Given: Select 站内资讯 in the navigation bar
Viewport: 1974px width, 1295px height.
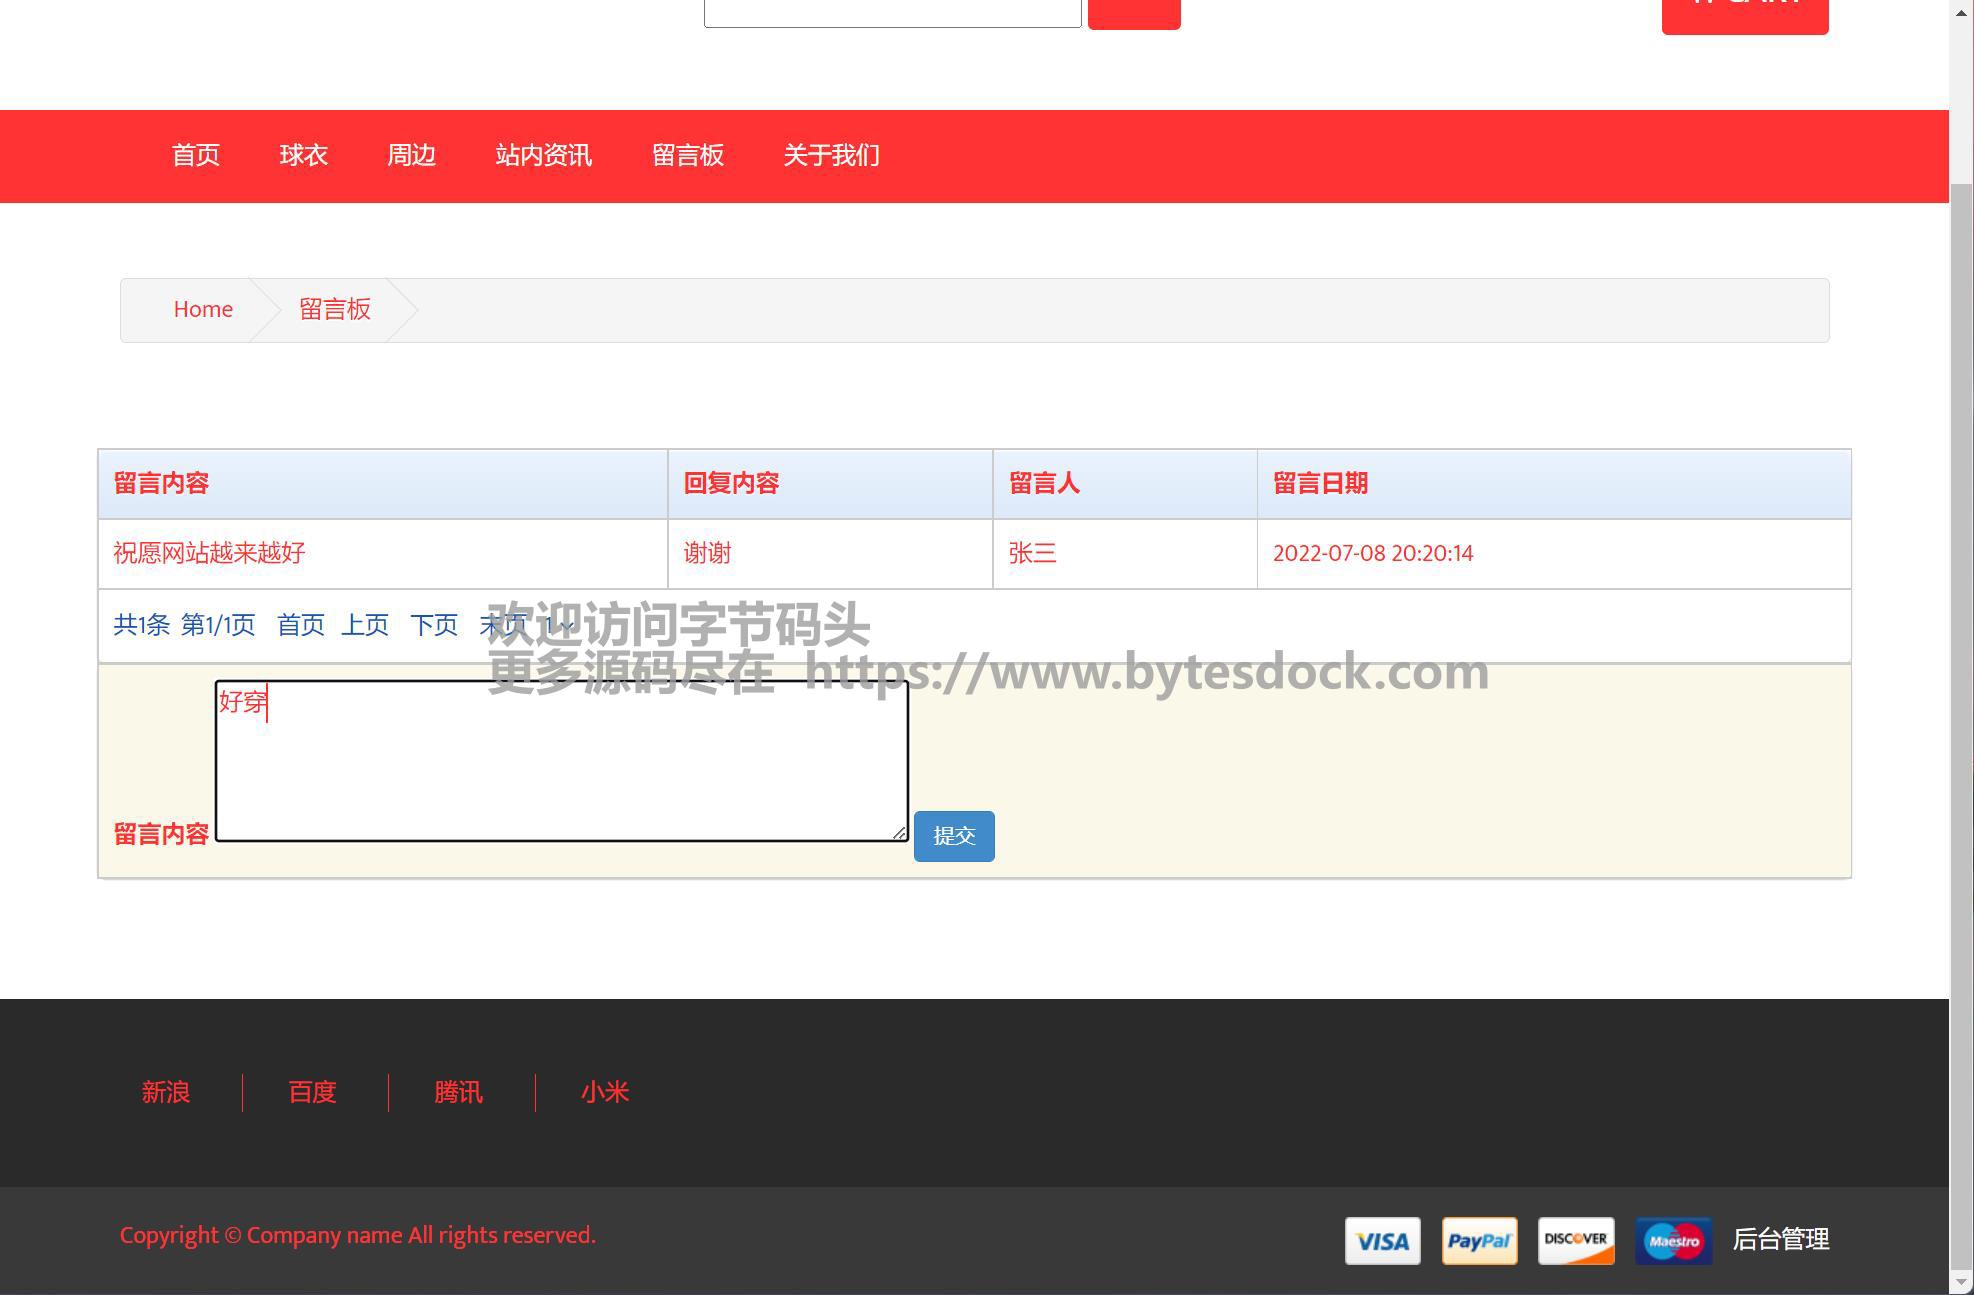Looking at the screenshot, I should tap(543, 156).
